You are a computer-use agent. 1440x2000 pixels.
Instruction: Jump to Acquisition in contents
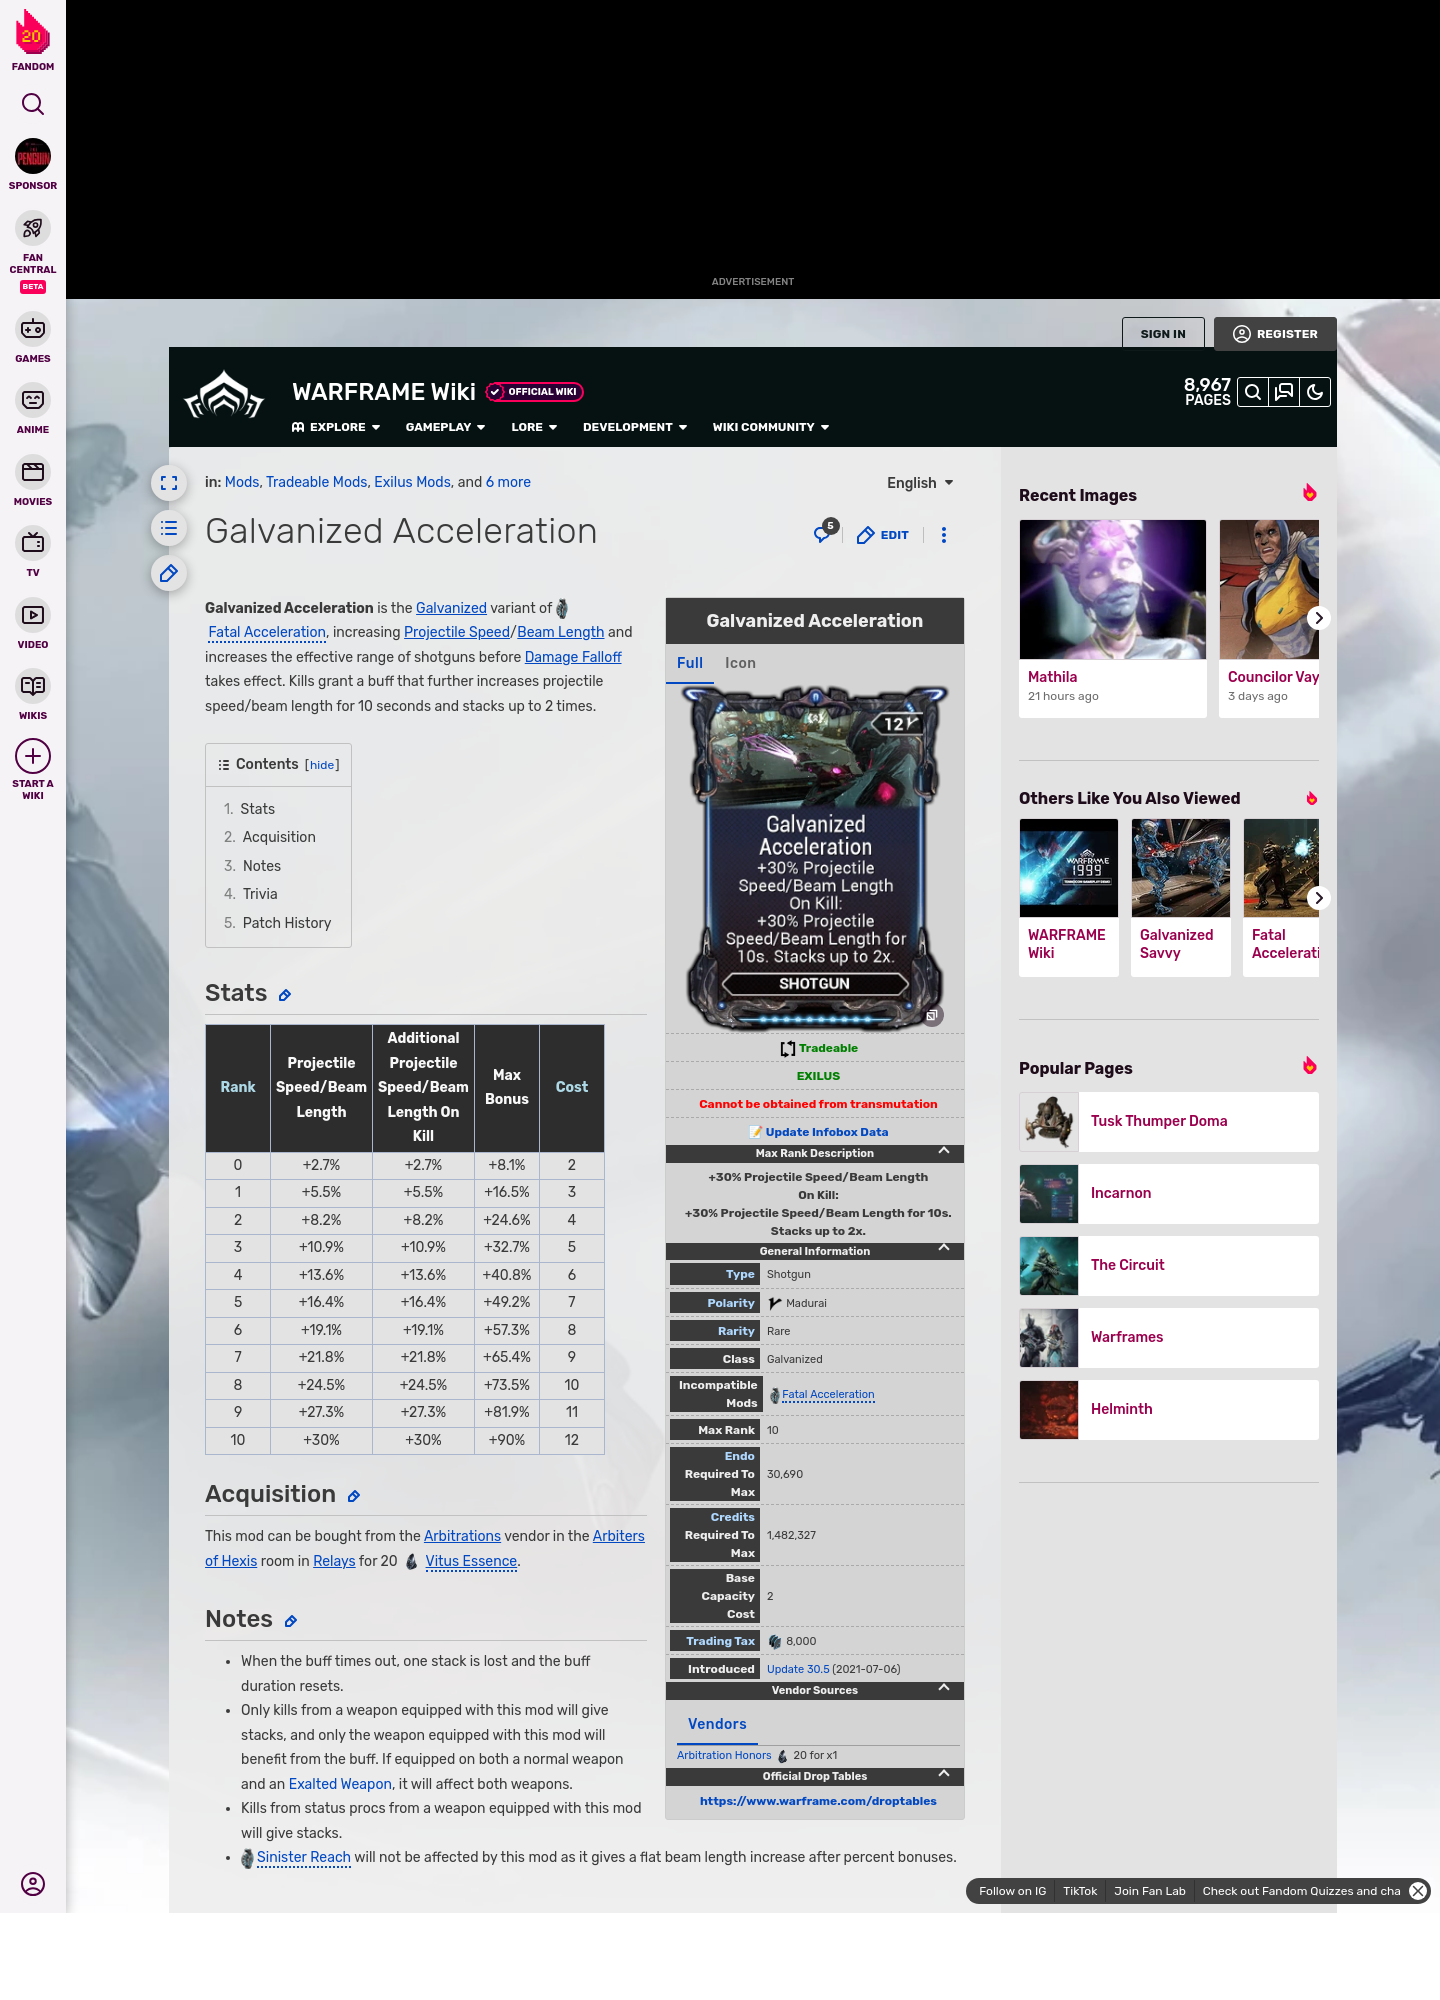pos(279,837)
